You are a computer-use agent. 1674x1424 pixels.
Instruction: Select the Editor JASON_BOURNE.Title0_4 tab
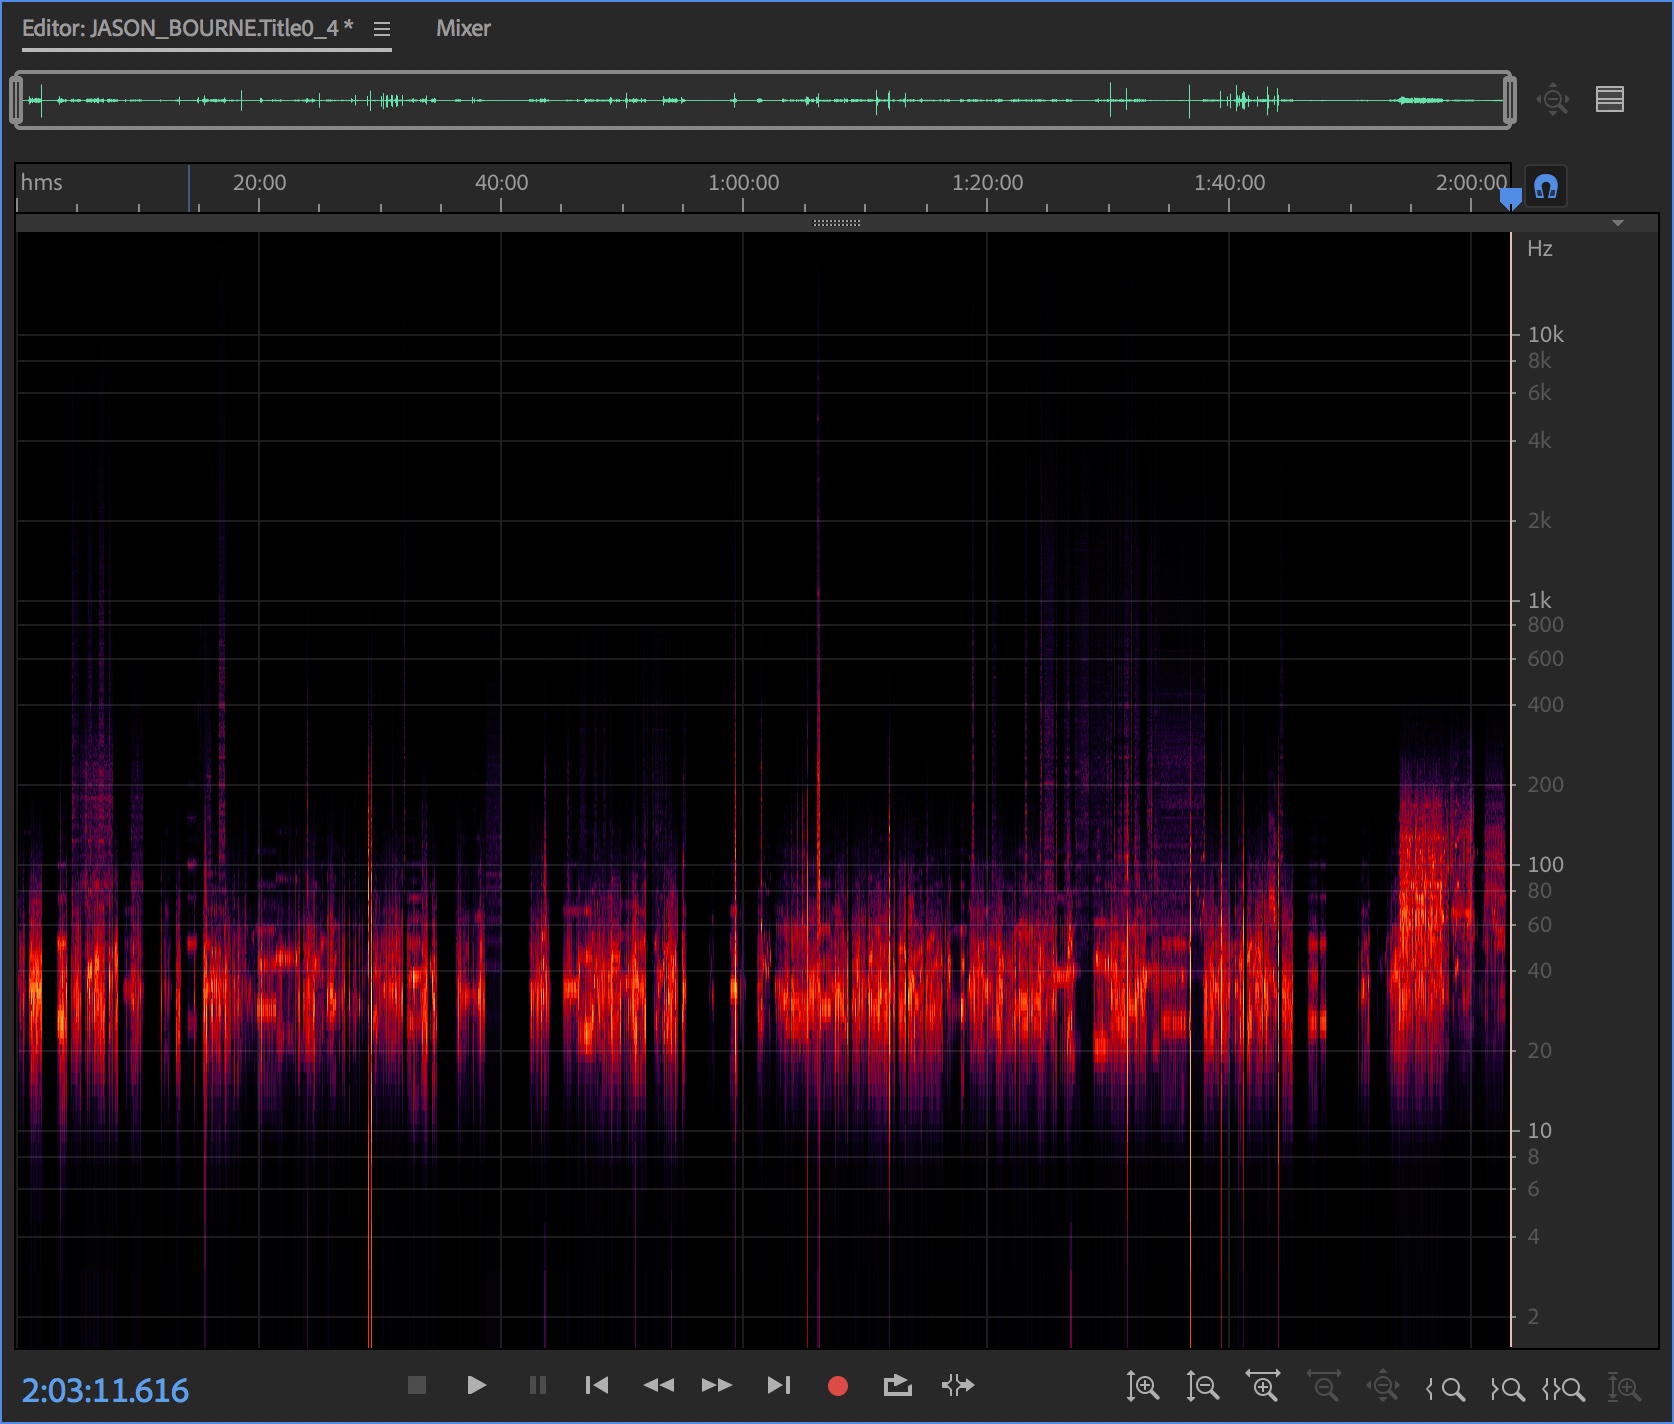(188, 28)
